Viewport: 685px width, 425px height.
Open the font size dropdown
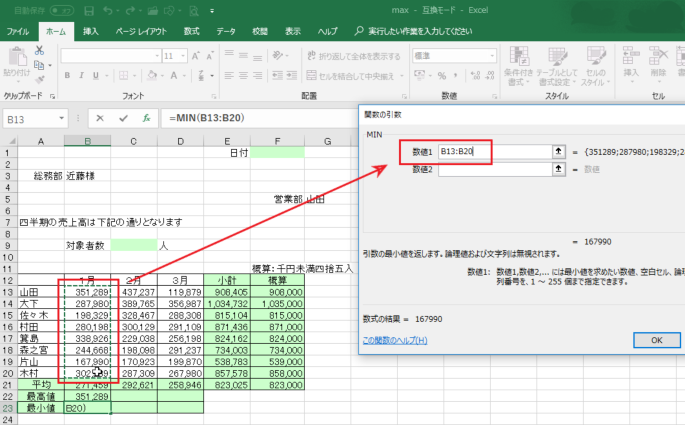pyautogui.click(x=183, y=56)
